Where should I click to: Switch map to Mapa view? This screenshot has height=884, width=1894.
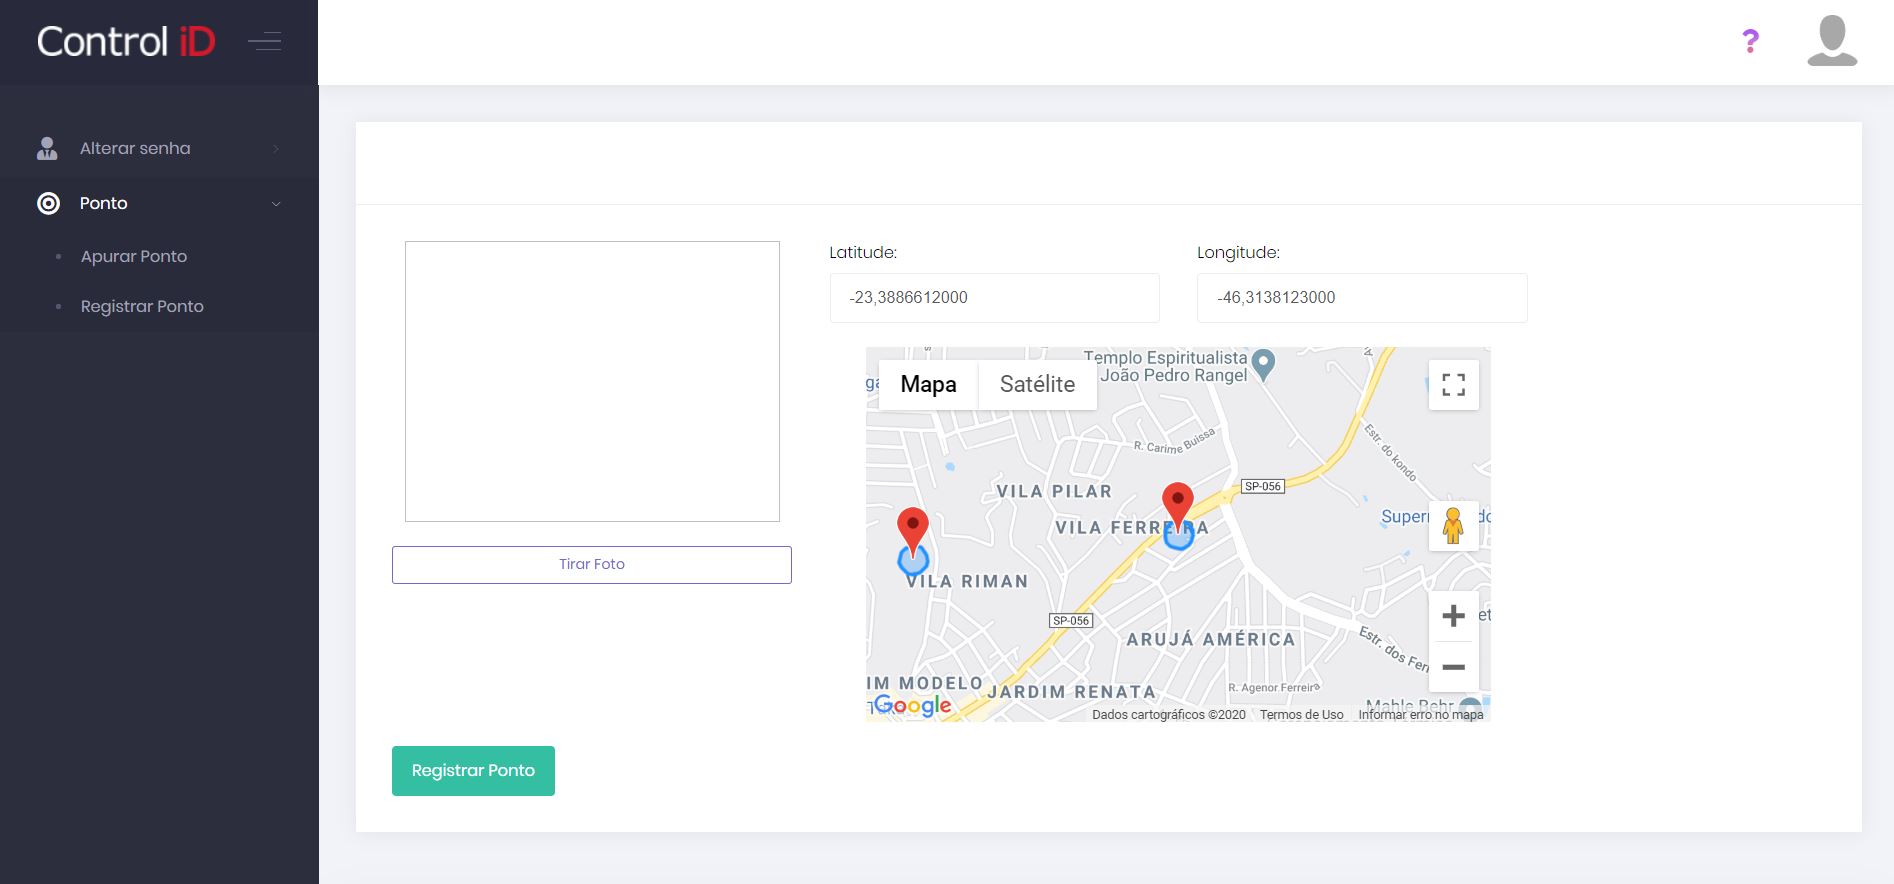(x=928, y=384)
